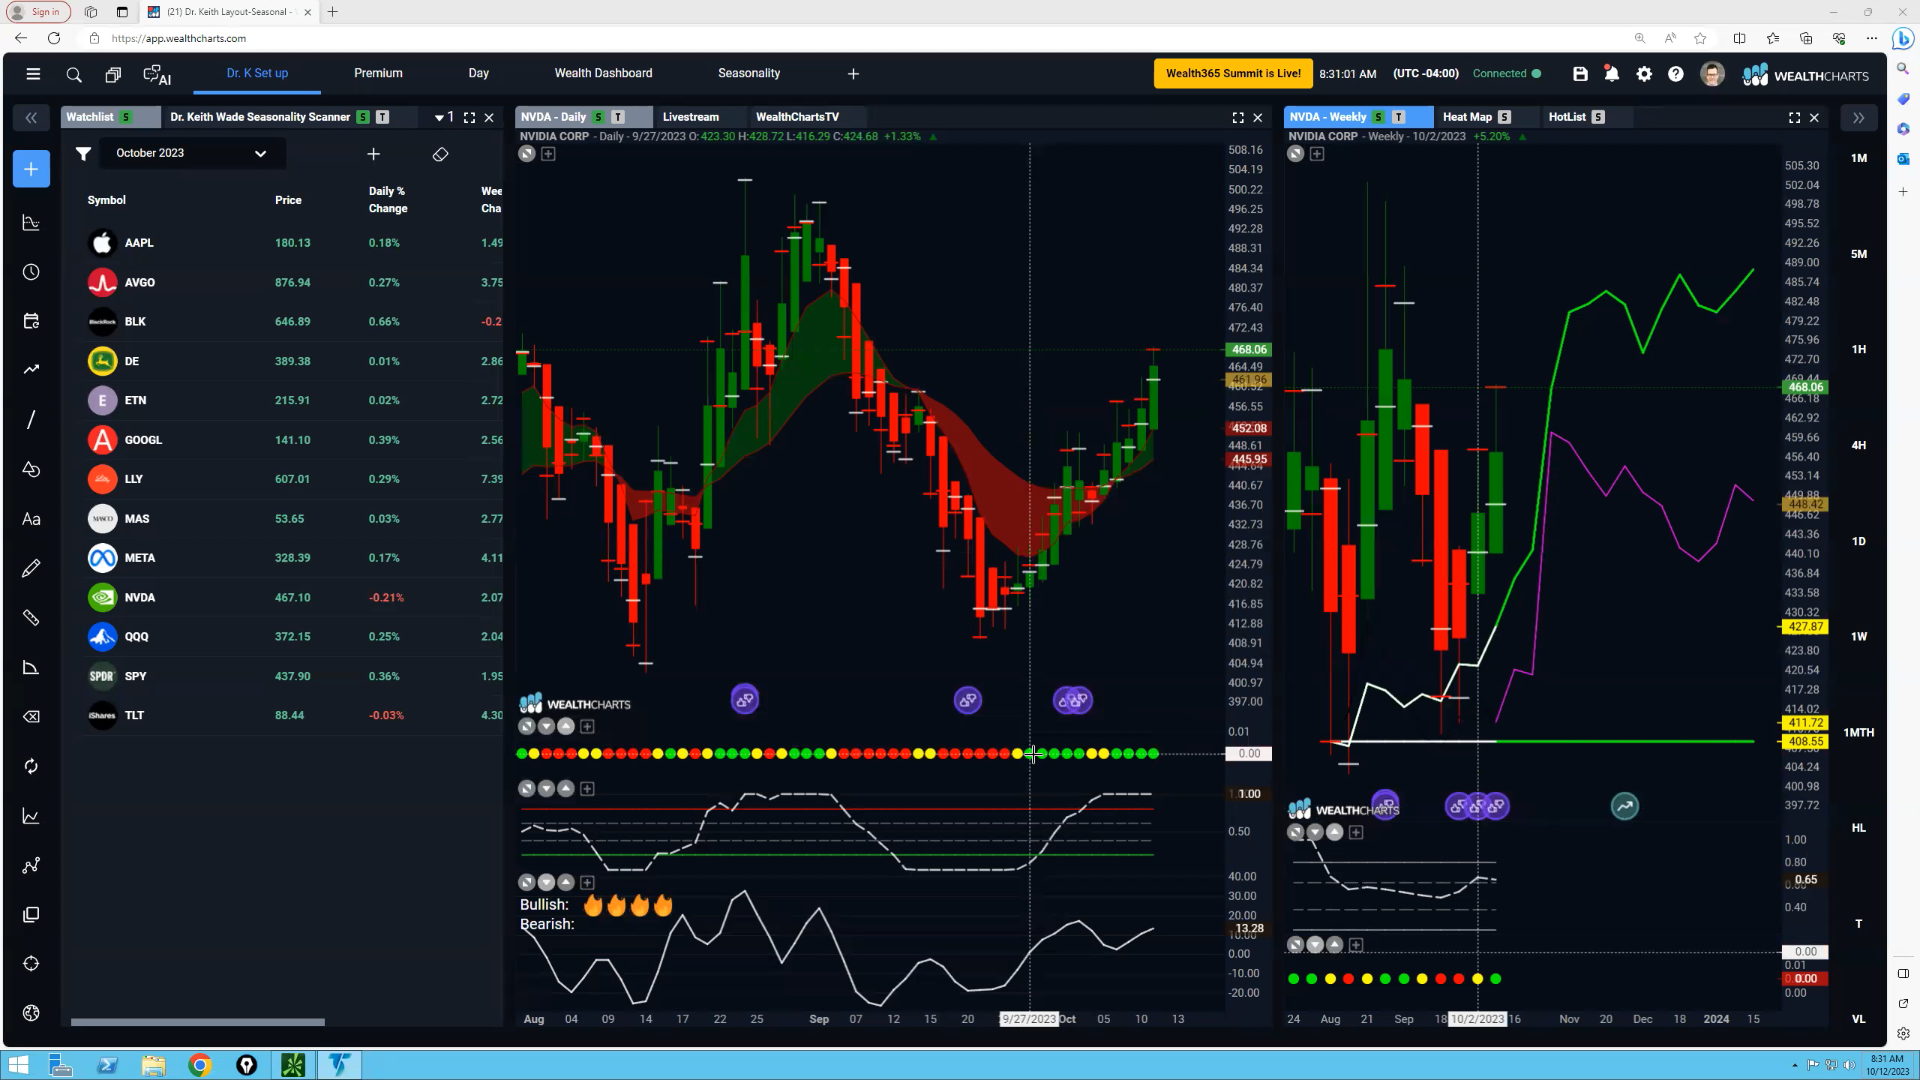Select the trend line drawing tool

click(x=31, y=419)
